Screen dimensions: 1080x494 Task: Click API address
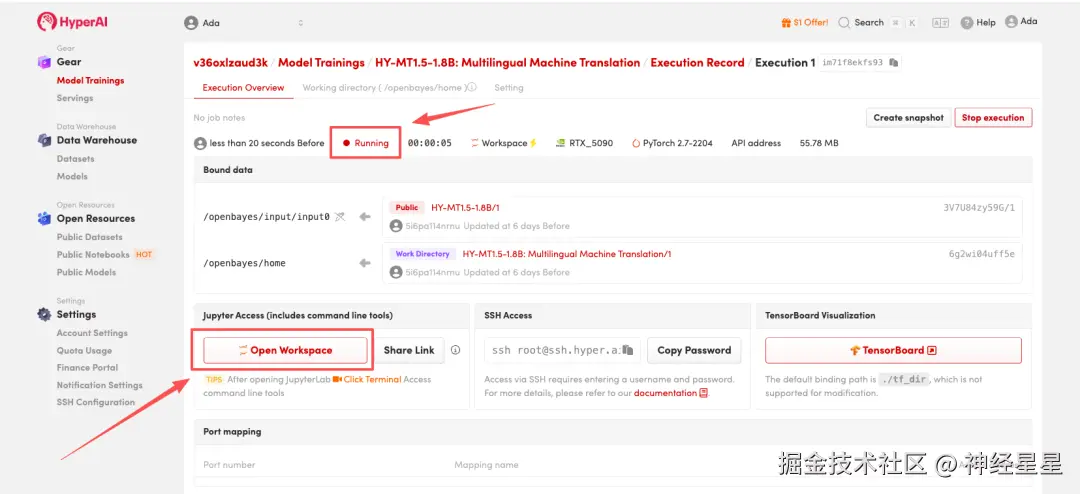coord(756,143)
